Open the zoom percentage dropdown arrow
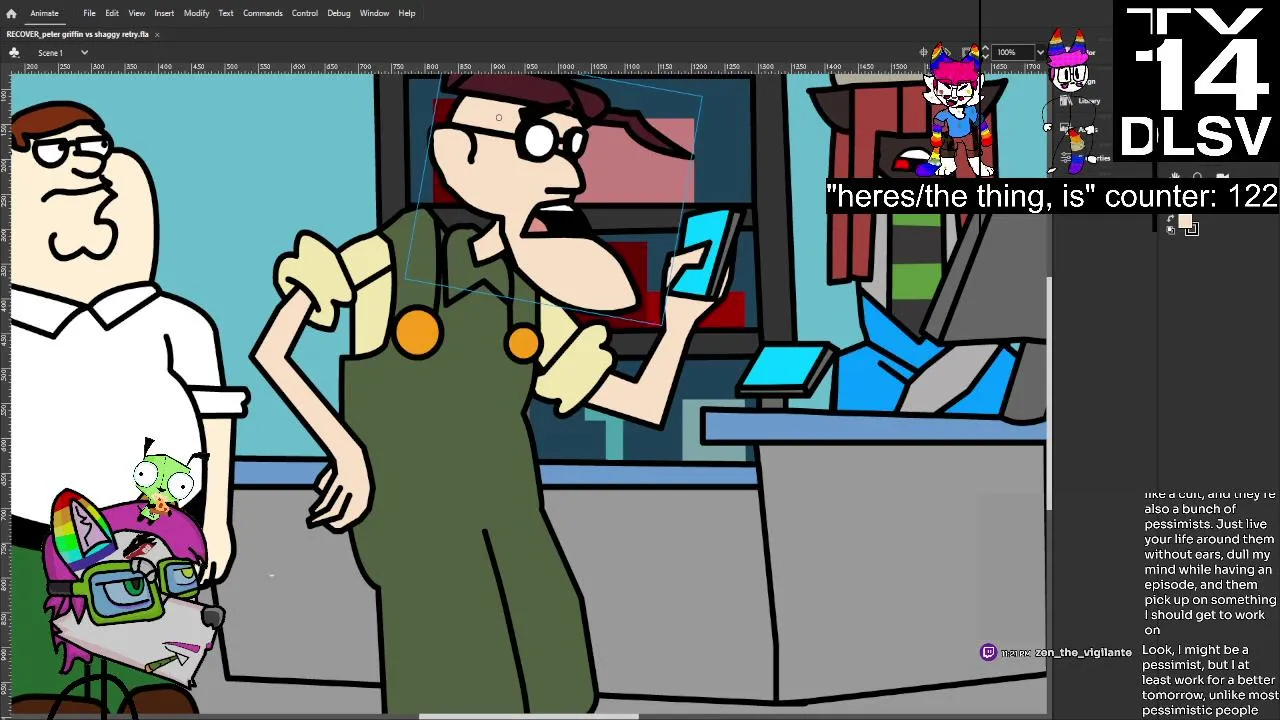This screenshot has width=1280, height=720. pos(1041,52)
